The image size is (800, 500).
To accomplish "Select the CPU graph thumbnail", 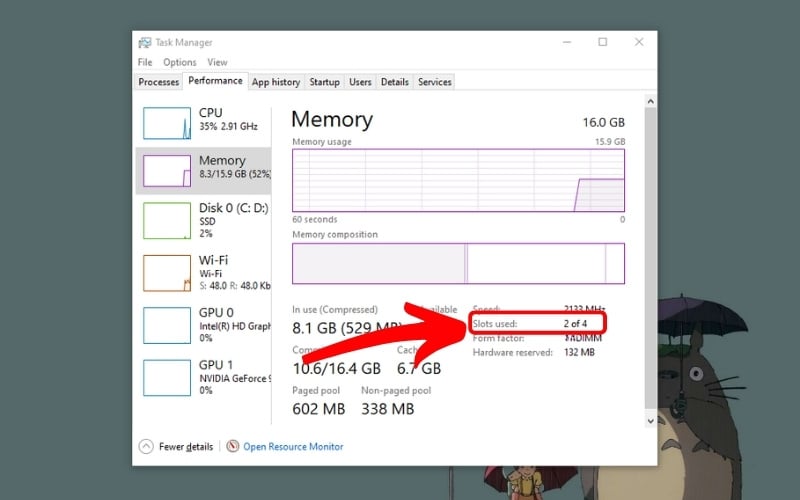I will click(x=167, y=123).
